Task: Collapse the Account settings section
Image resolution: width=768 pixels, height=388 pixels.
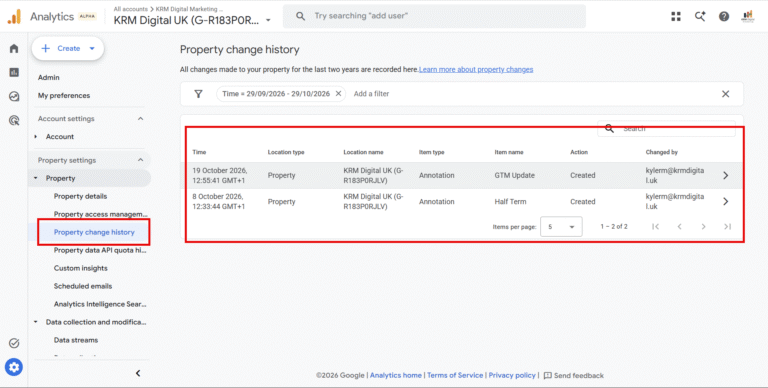Action: (x=141, y=119)
